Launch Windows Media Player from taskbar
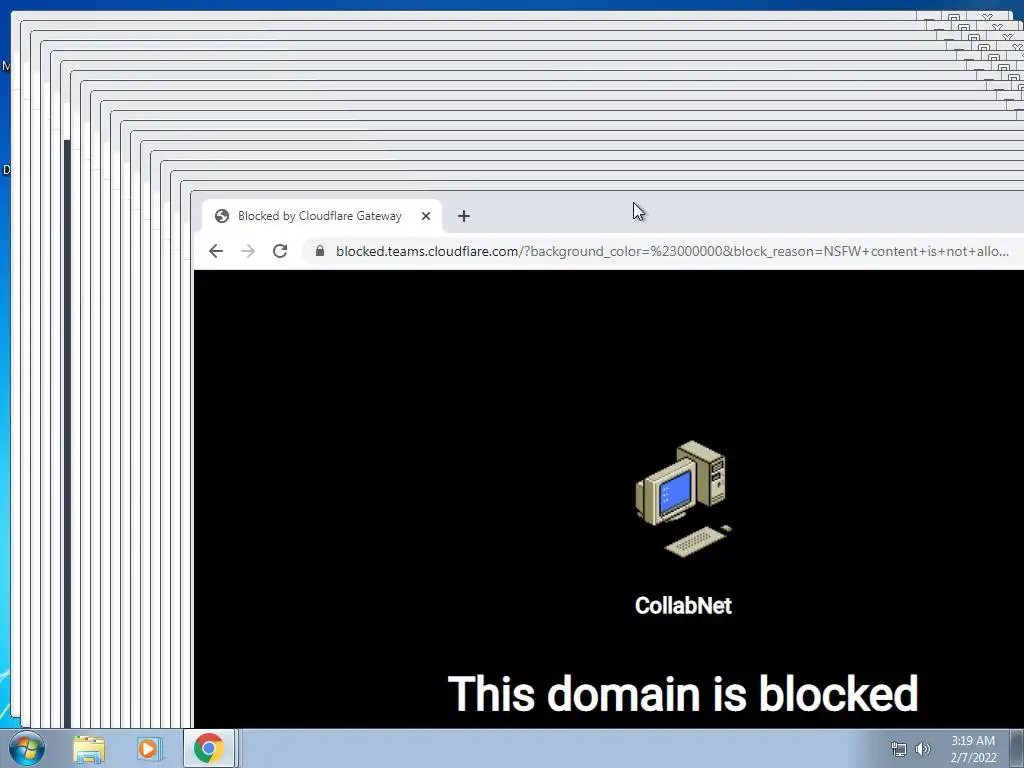Viewport: 1024px width, 768px height. coord(149,748)
